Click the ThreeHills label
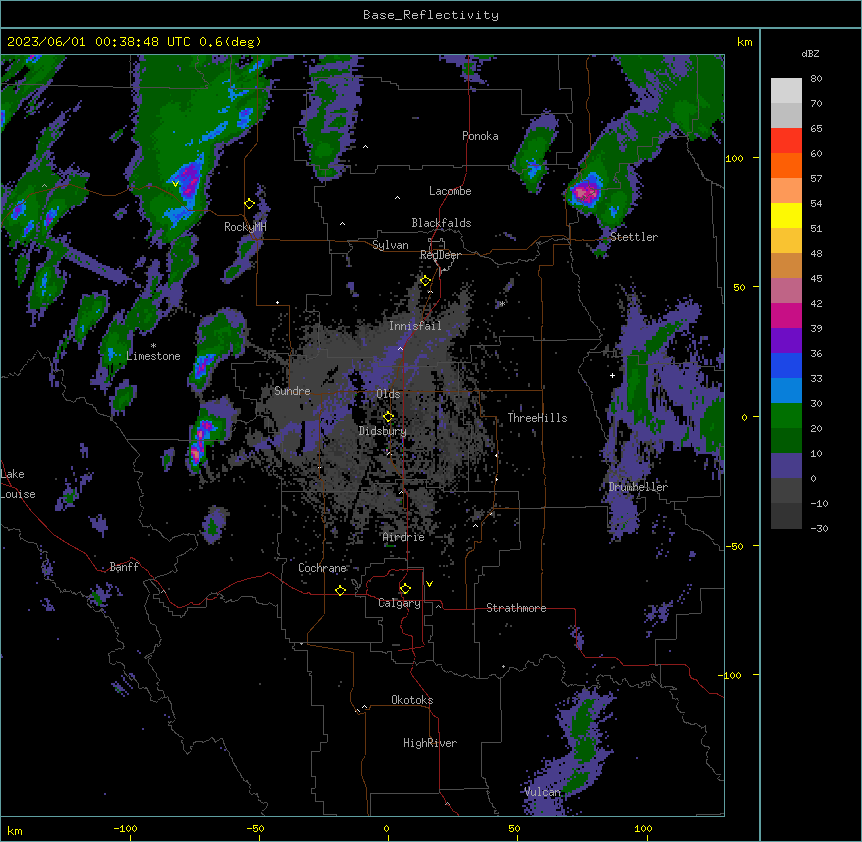The image size is (862, 842). tap(537, 418)
